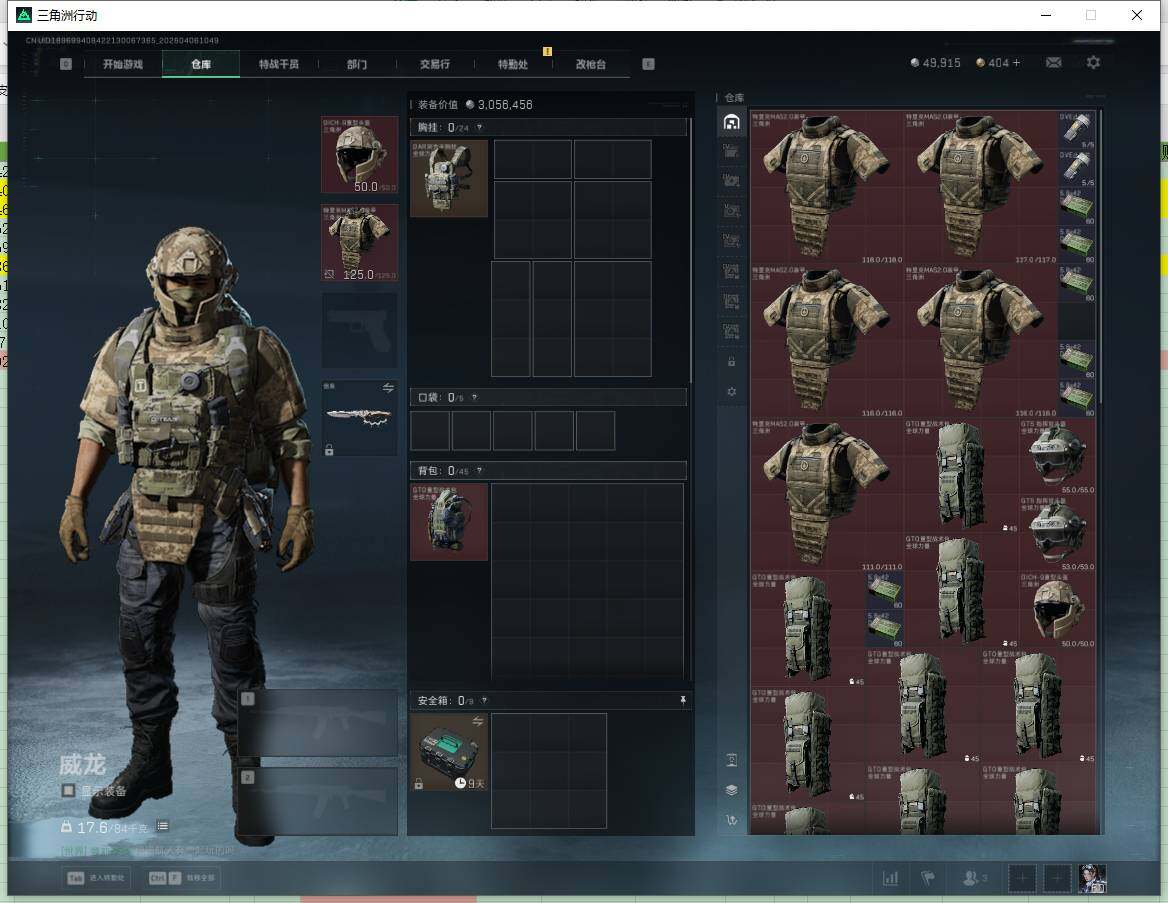
Task: Select the equipped helmet slot 50.0
Action: point(360,154)
